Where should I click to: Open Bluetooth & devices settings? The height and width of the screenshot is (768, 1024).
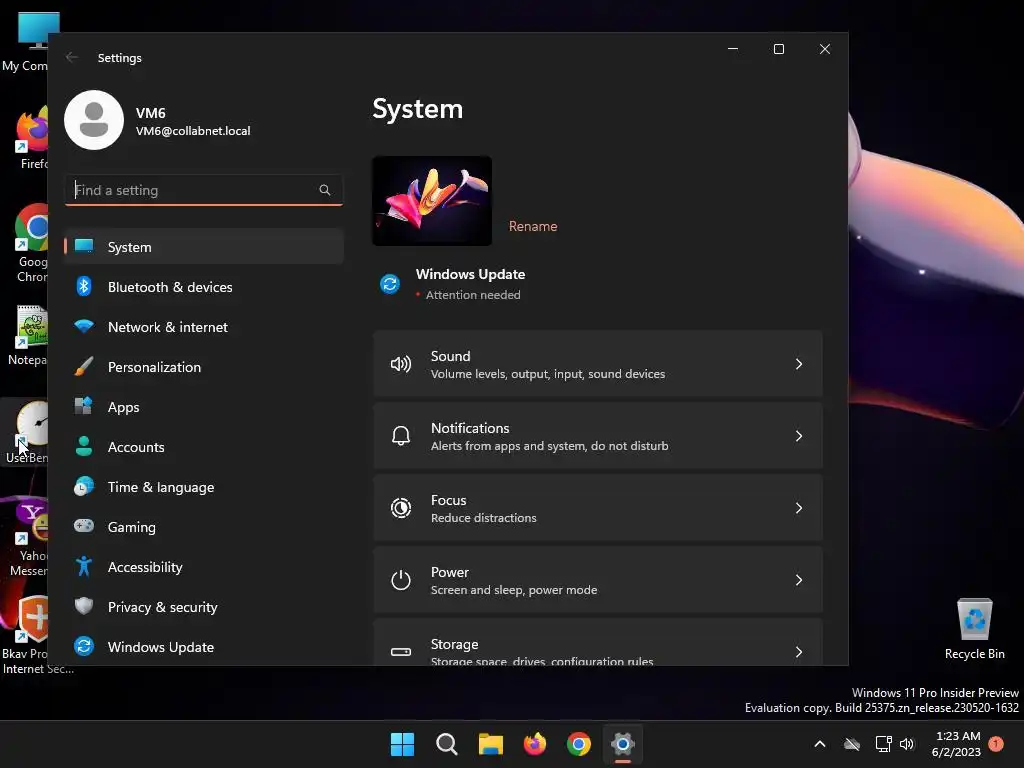(204, 287)
